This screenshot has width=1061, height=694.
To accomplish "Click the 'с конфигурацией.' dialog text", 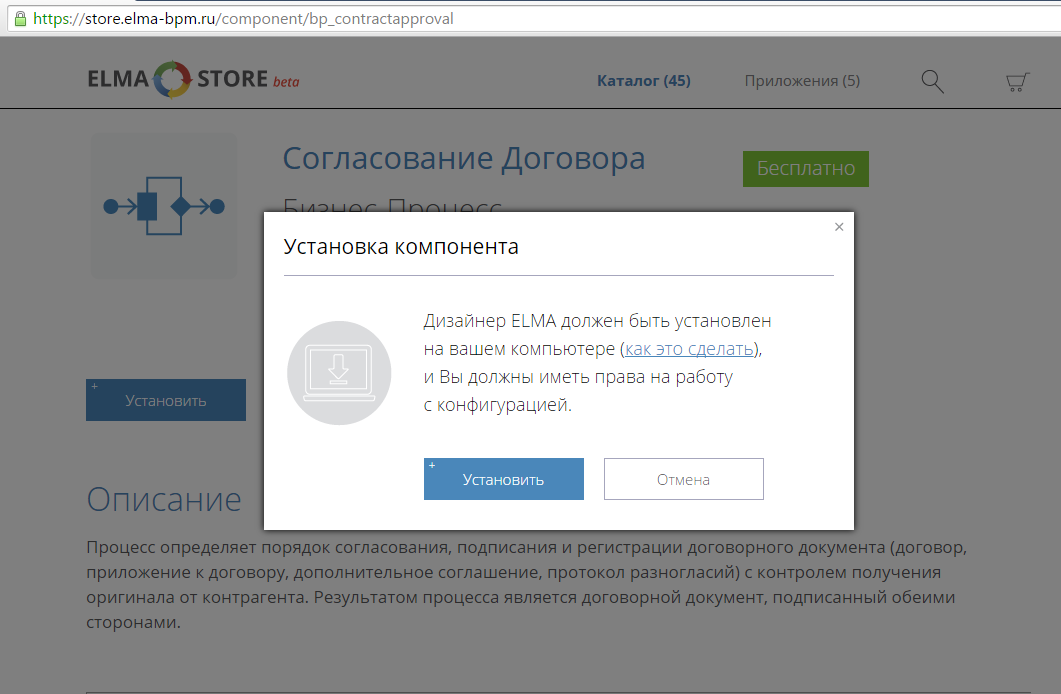I will click(497, 405).
